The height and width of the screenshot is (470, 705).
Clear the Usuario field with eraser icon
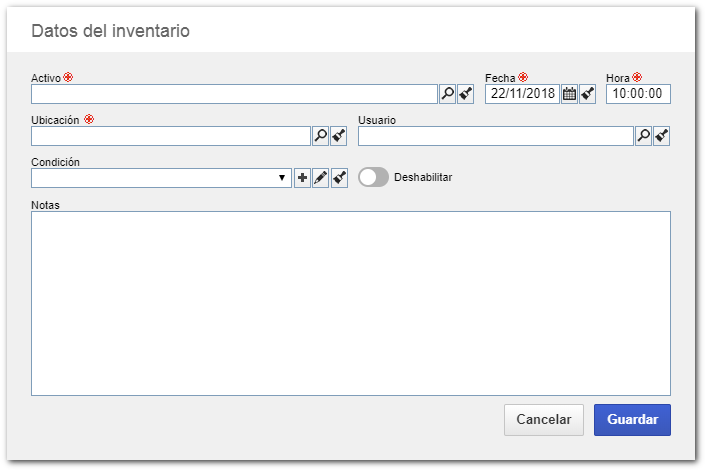click(662, 136)
